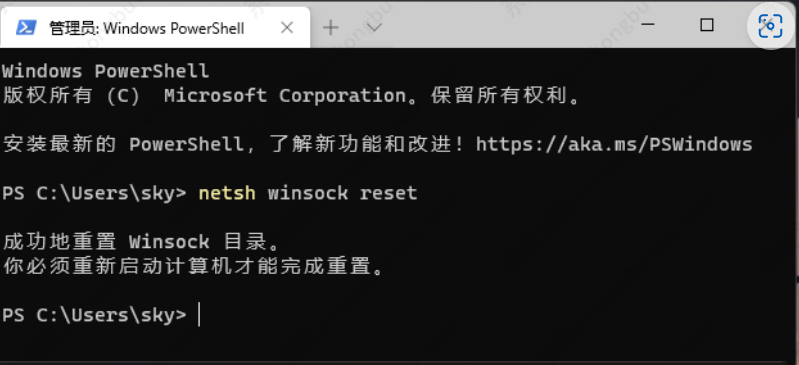Minimize the terminal window
The height and width of the screenshot is (365, 799).
point(648,24)
